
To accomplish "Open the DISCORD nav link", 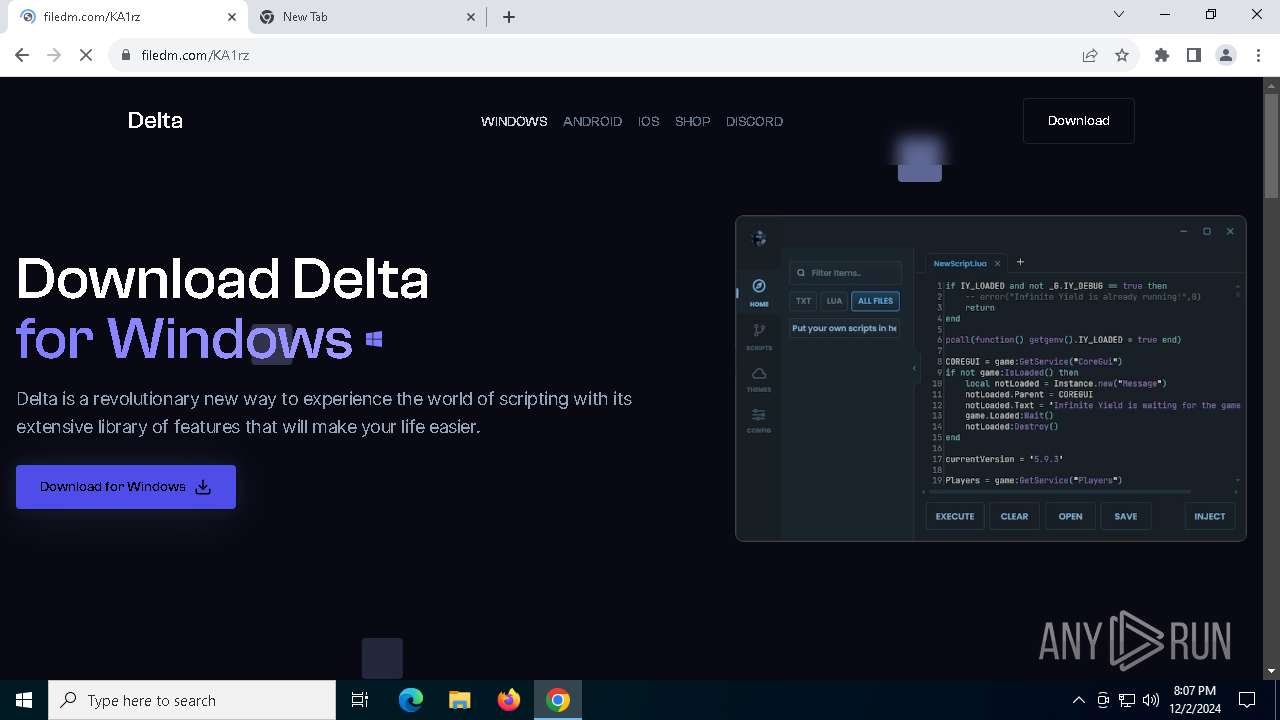I will coord(754,121).
